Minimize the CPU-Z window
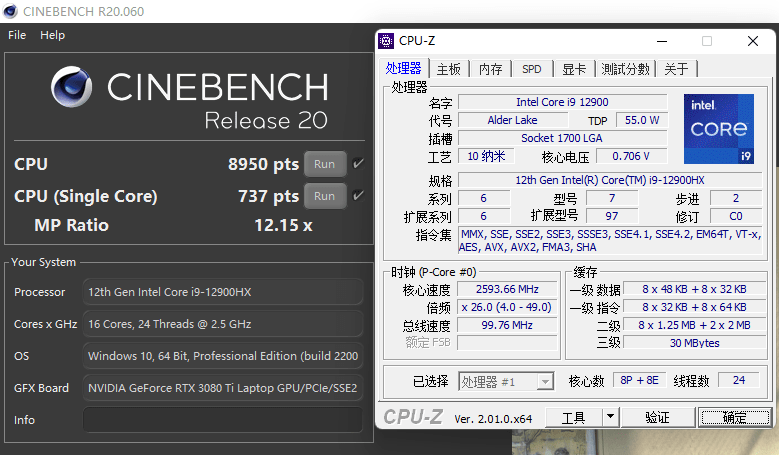This screenshot has width=779, height=455. (x=662, y=41)
